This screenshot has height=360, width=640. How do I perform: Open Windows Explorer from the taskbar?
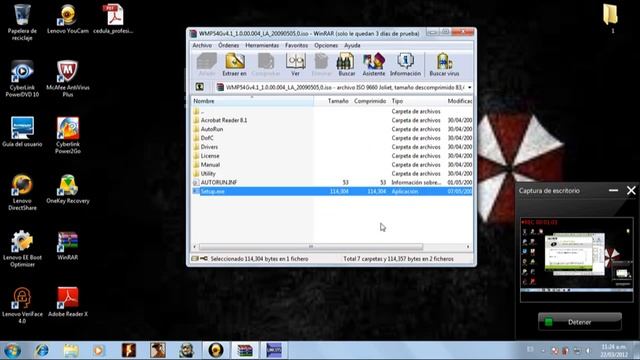tap(71, 351)
